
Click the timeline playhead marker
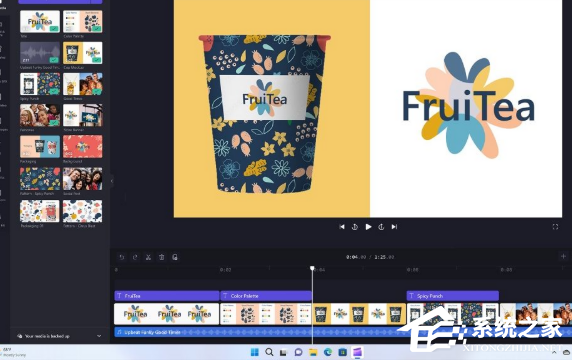[x=312, y=268]
